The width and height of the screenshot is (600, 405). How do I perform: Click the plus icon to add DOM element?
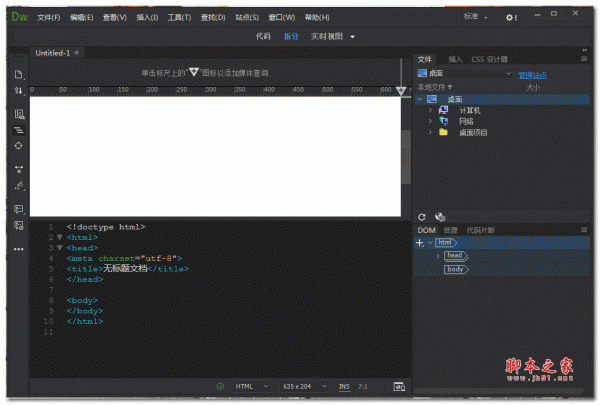coord(420,243)
